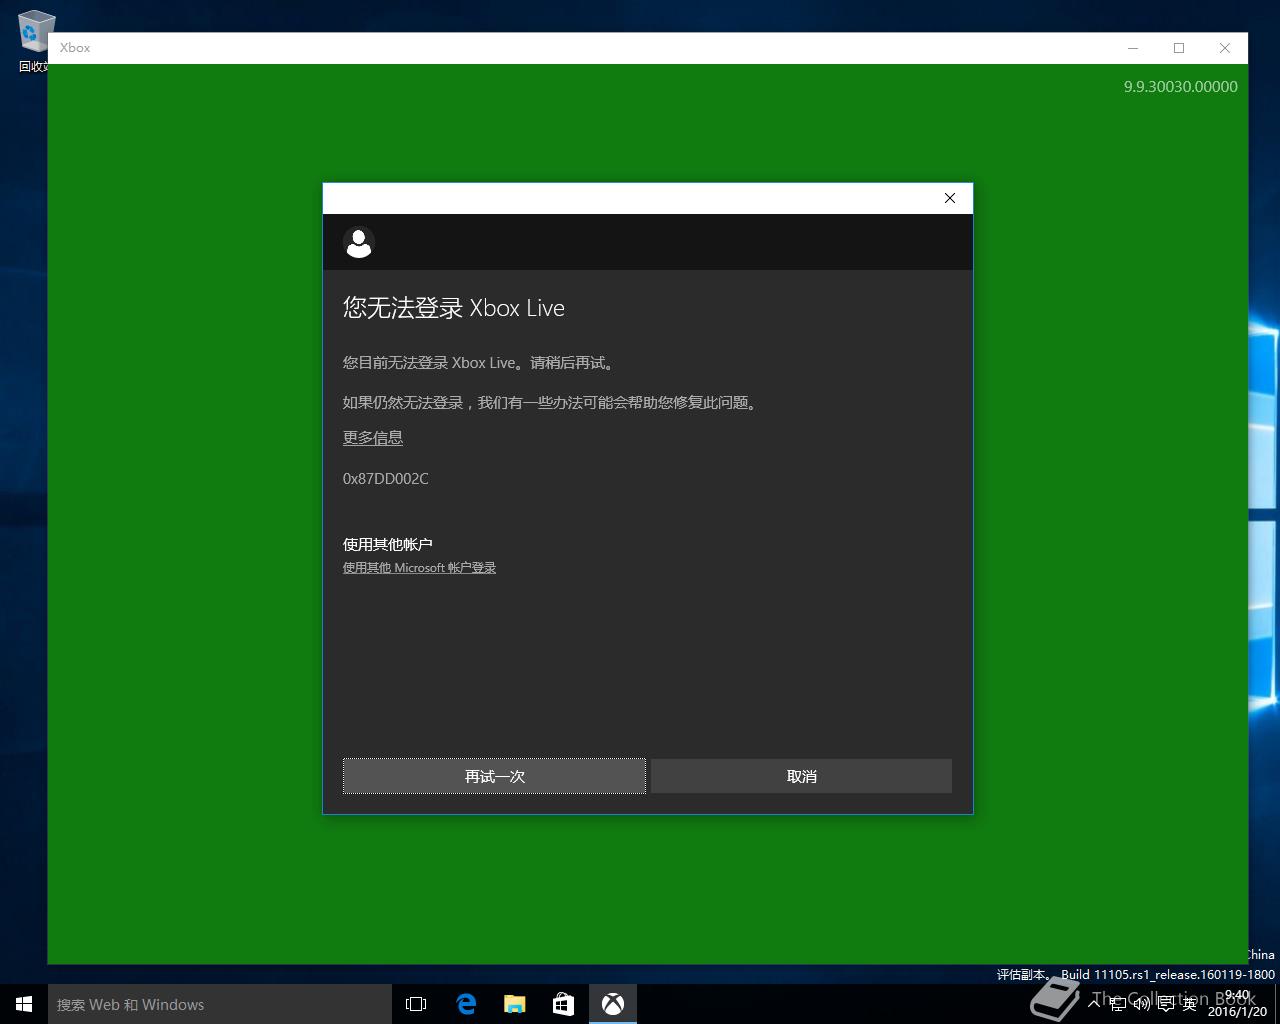The width and height of the screenshot is (1280, 1024).
Task: Open the Windows Store taskbar icon
Action: pyautogui.click(x=563, y=1004)
